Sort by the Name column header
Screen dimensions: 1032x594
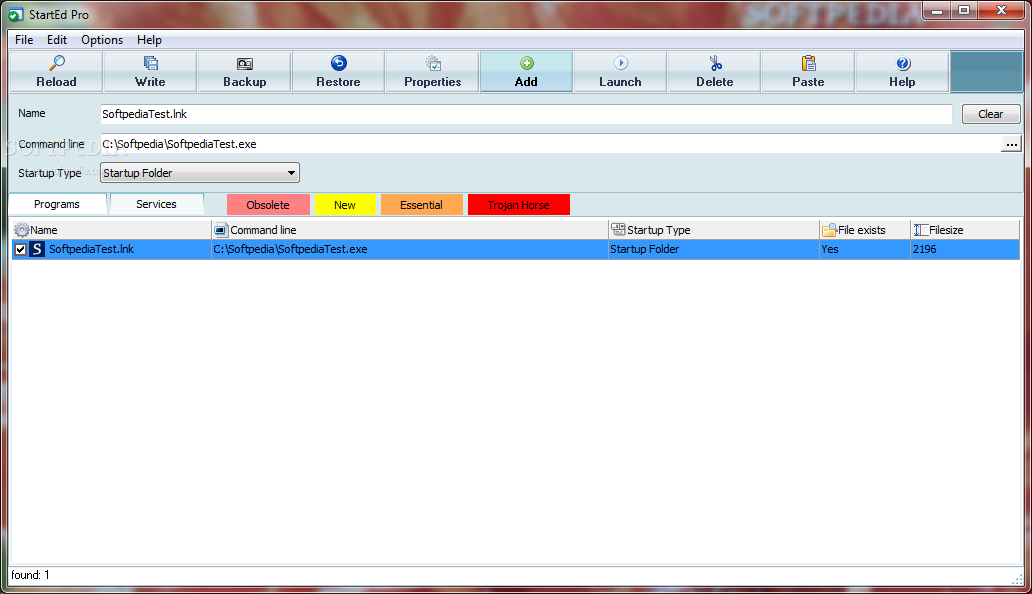111,230
